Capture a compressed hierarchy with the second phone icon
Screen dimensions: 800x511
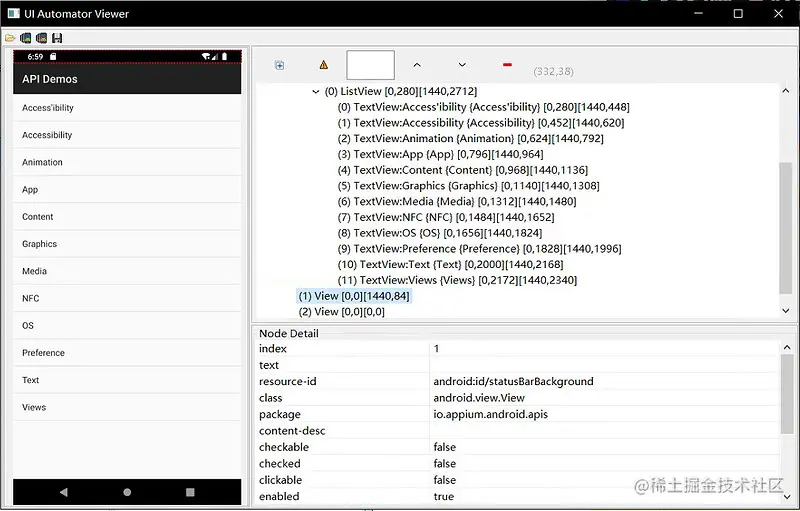coord(41,38)
